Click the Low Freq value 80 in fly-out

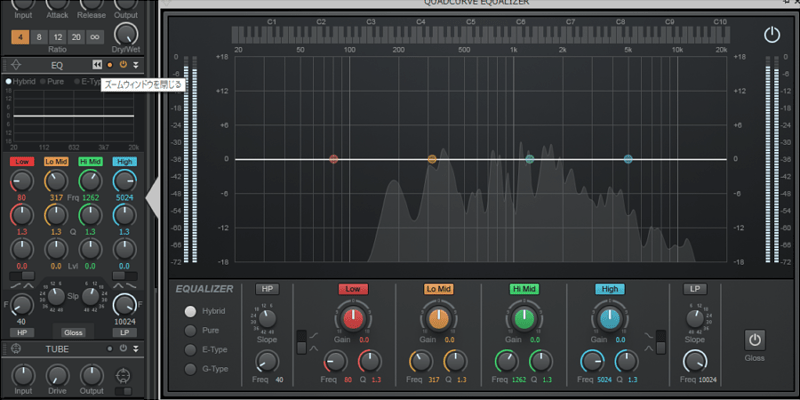point(348,380)
